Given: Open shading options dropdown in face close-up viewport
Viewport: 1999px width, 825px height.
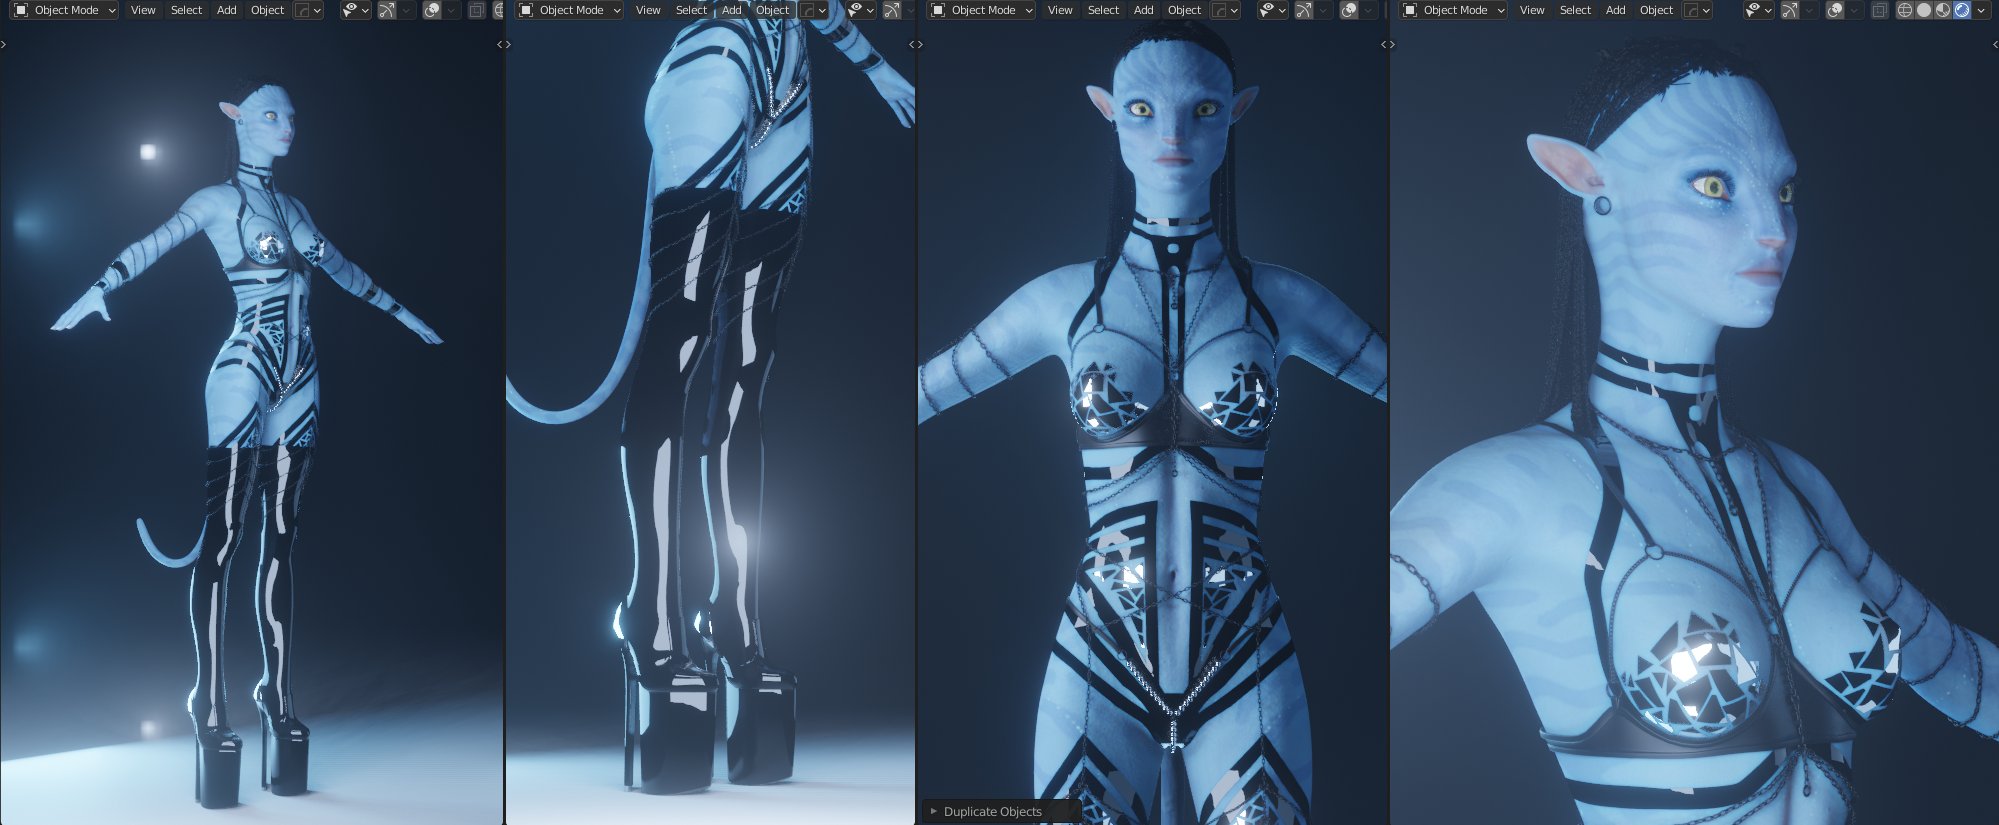Looking at the screenshot, I should (x=1981, y=10).
